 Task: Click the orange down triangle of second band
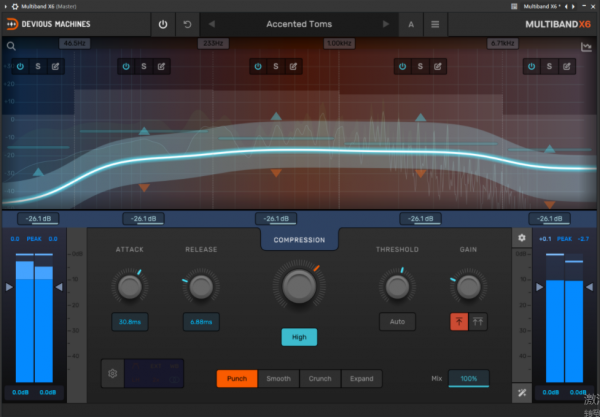pos(144,188)
